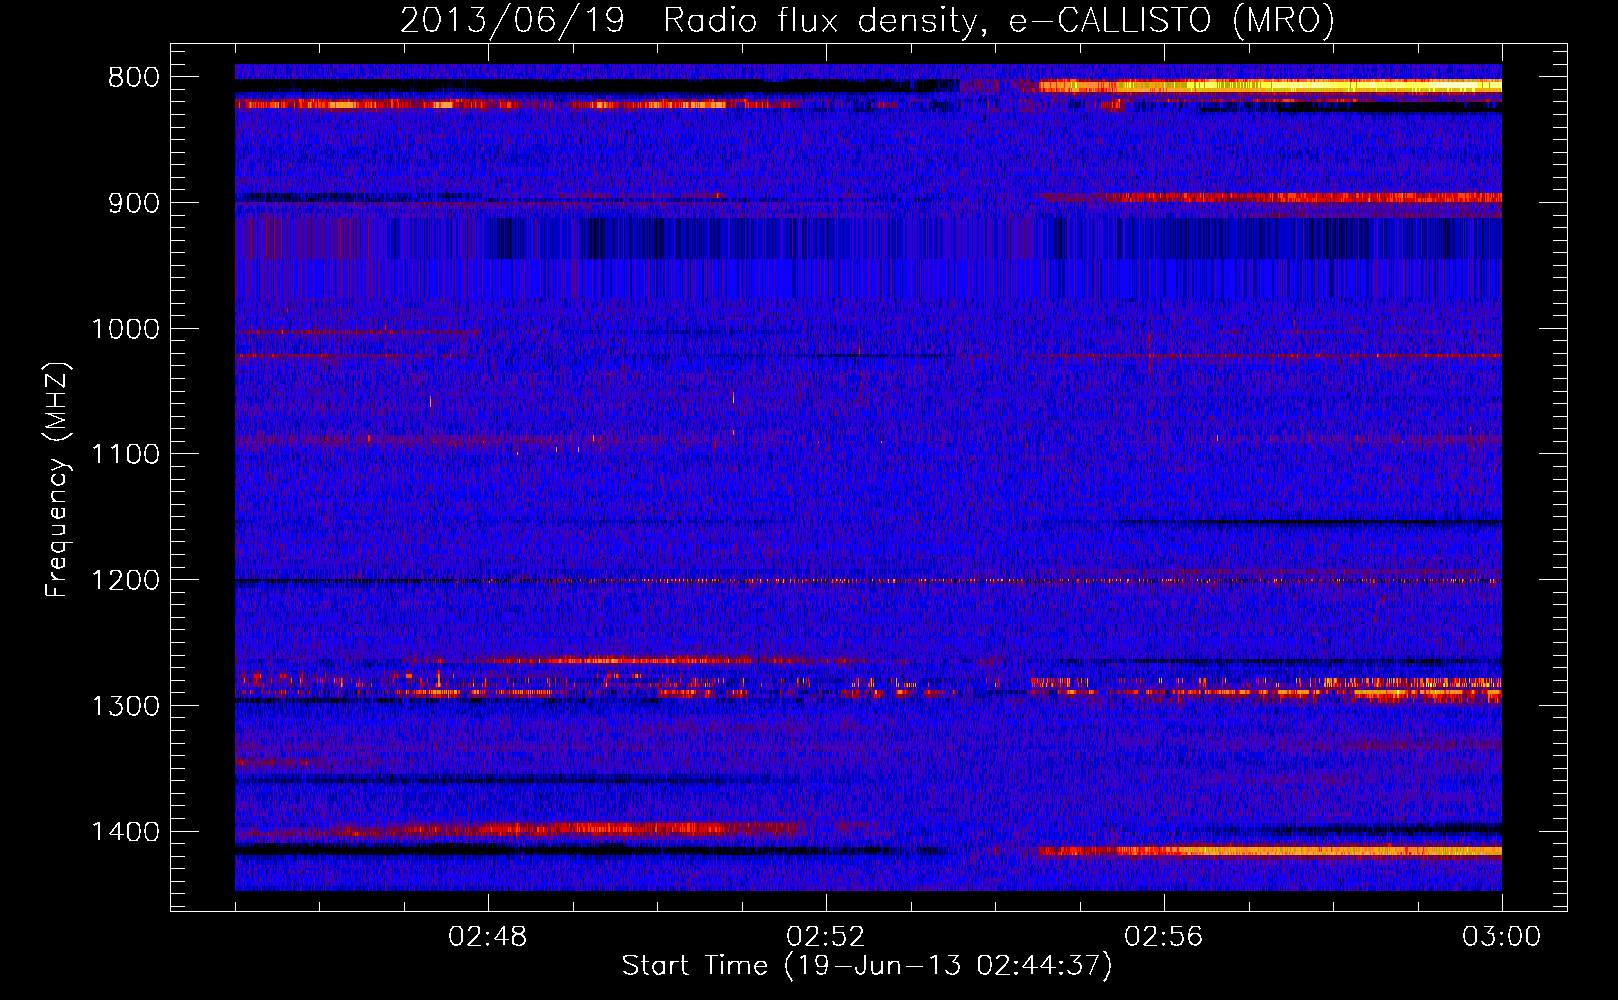
Task: Click the 02:48 time tick label
Action: pyautogui.click(x=488, y=937)
